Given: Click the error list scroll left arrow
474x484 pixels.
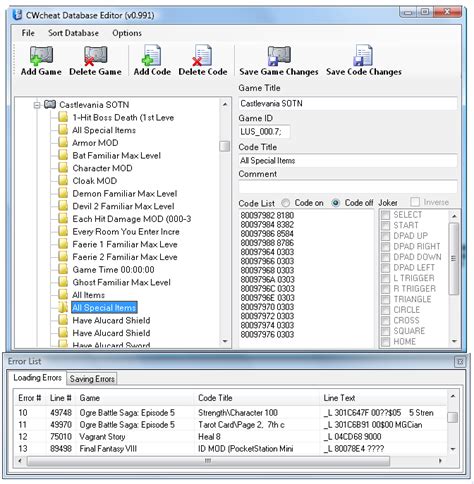Looking at the screenshot, I should pyautogui.click(x=20, y=461).
